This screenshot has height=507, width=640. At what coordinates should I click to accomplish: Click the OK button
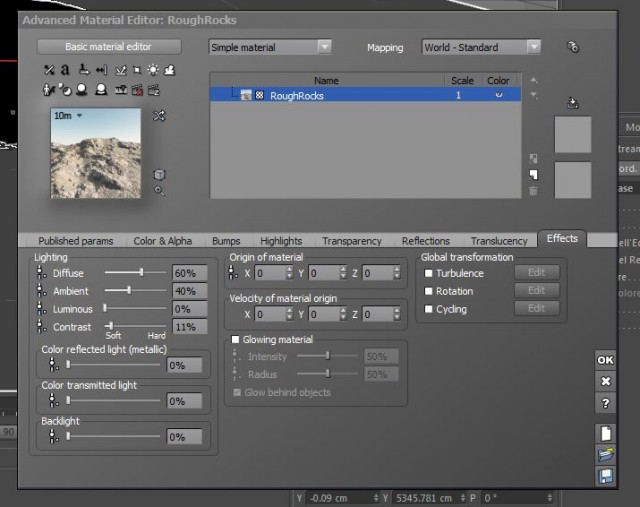(x=605, y=360)
